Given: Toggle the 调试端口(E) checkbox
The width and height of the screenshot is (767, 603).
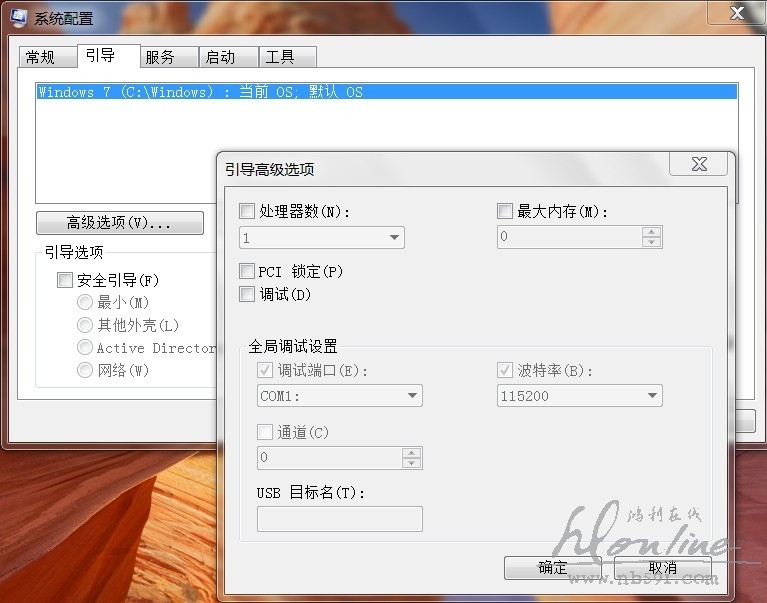Looking at the screenshot, I should point(265,370).
